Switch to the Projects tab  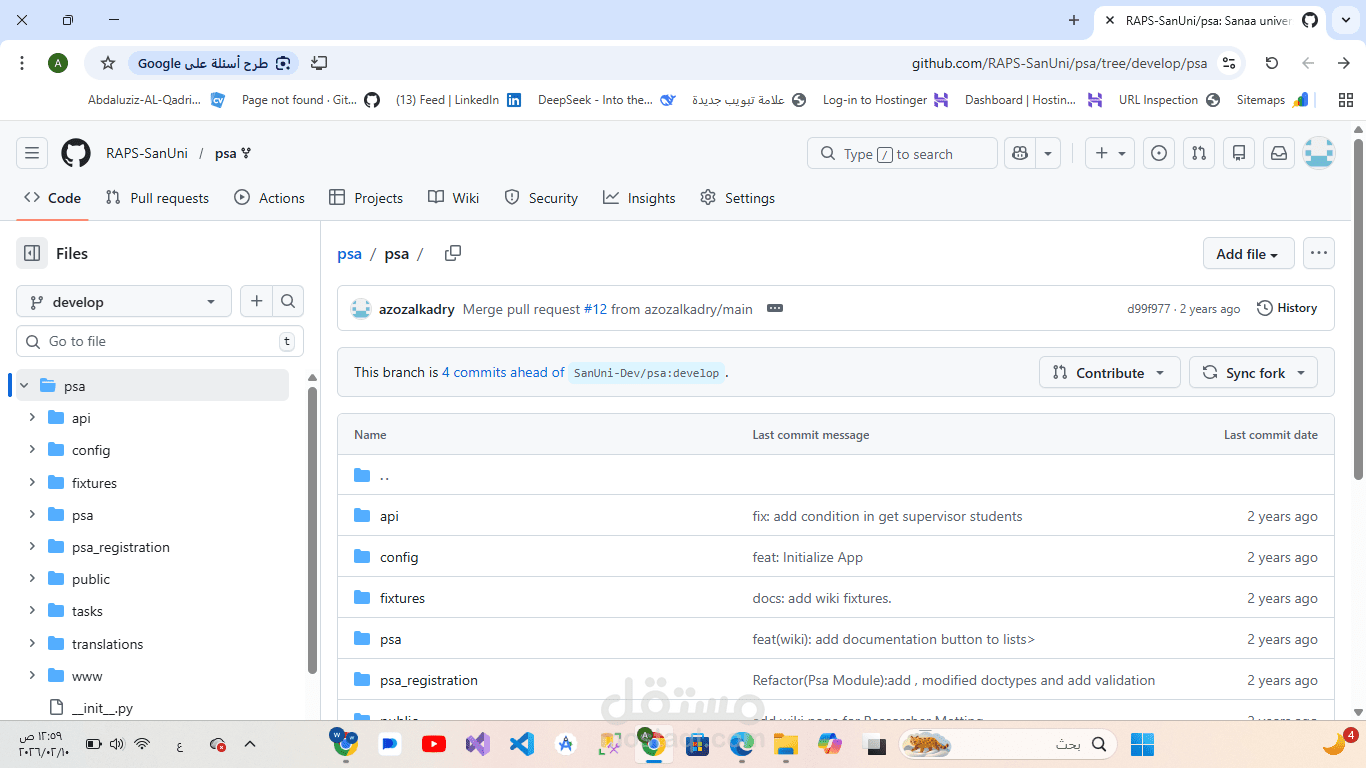[x=366, y=198]
